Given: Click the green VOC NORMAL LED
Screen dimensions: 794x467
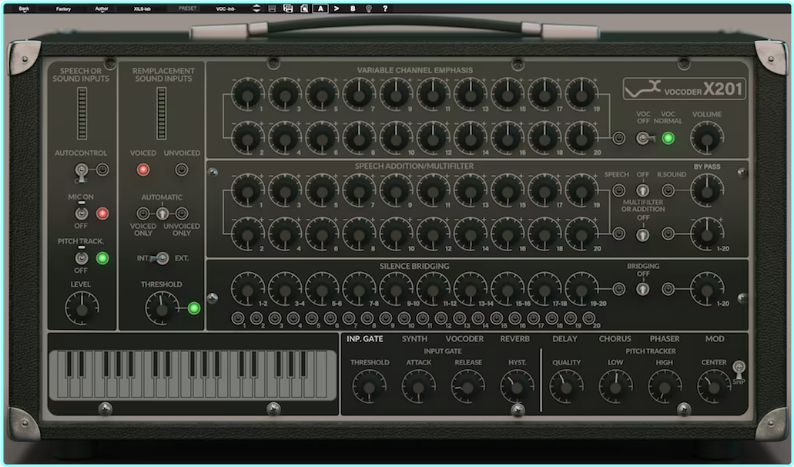Looking at the screenshot, I should coord(668,138).
